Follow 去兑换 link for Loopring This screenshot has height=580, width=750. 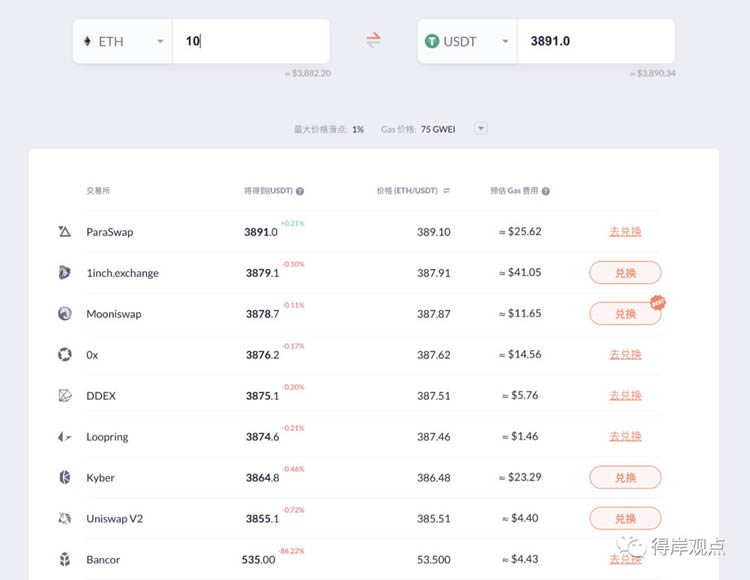(x=625, y=437)
